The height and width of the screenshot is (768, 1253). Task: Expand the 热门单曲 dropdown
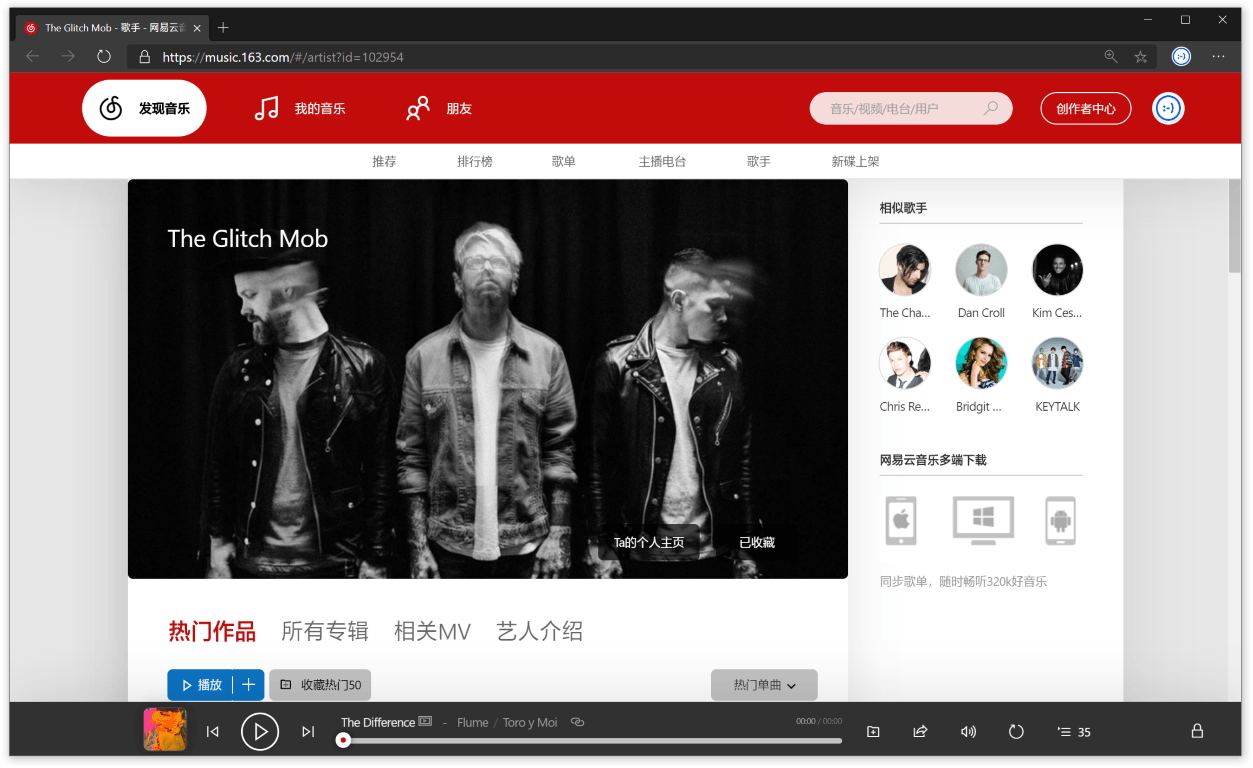764,685
